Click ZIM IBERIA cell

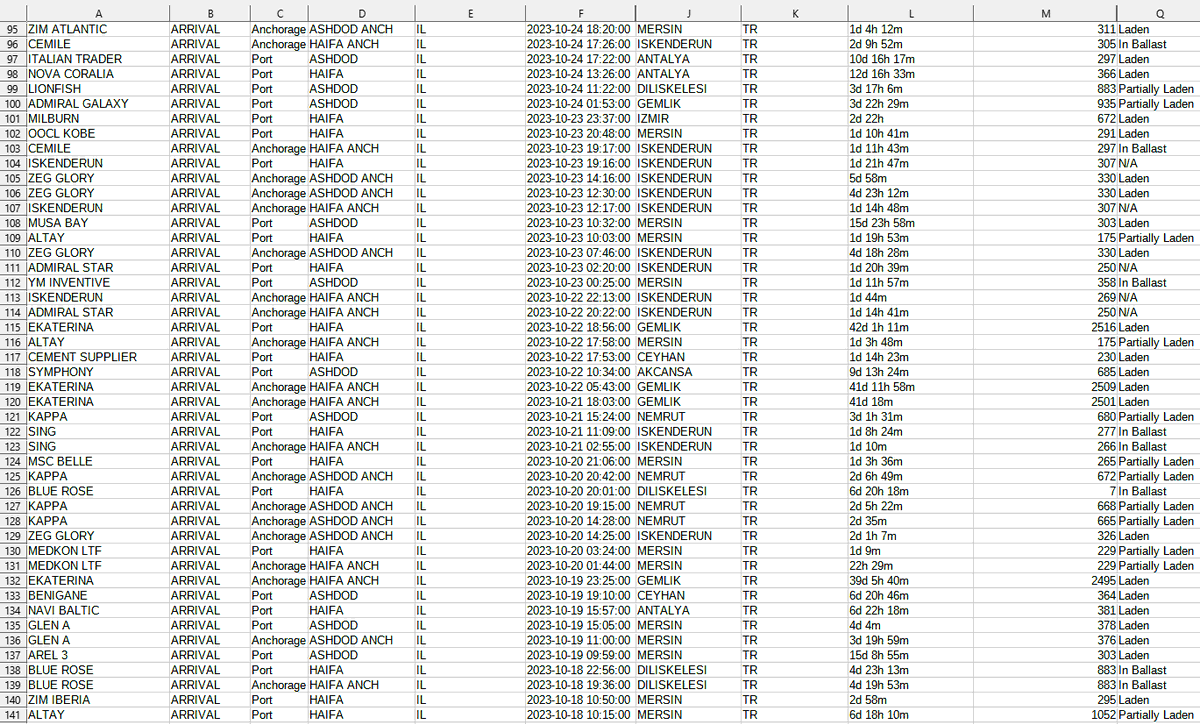tap(98, 700)
